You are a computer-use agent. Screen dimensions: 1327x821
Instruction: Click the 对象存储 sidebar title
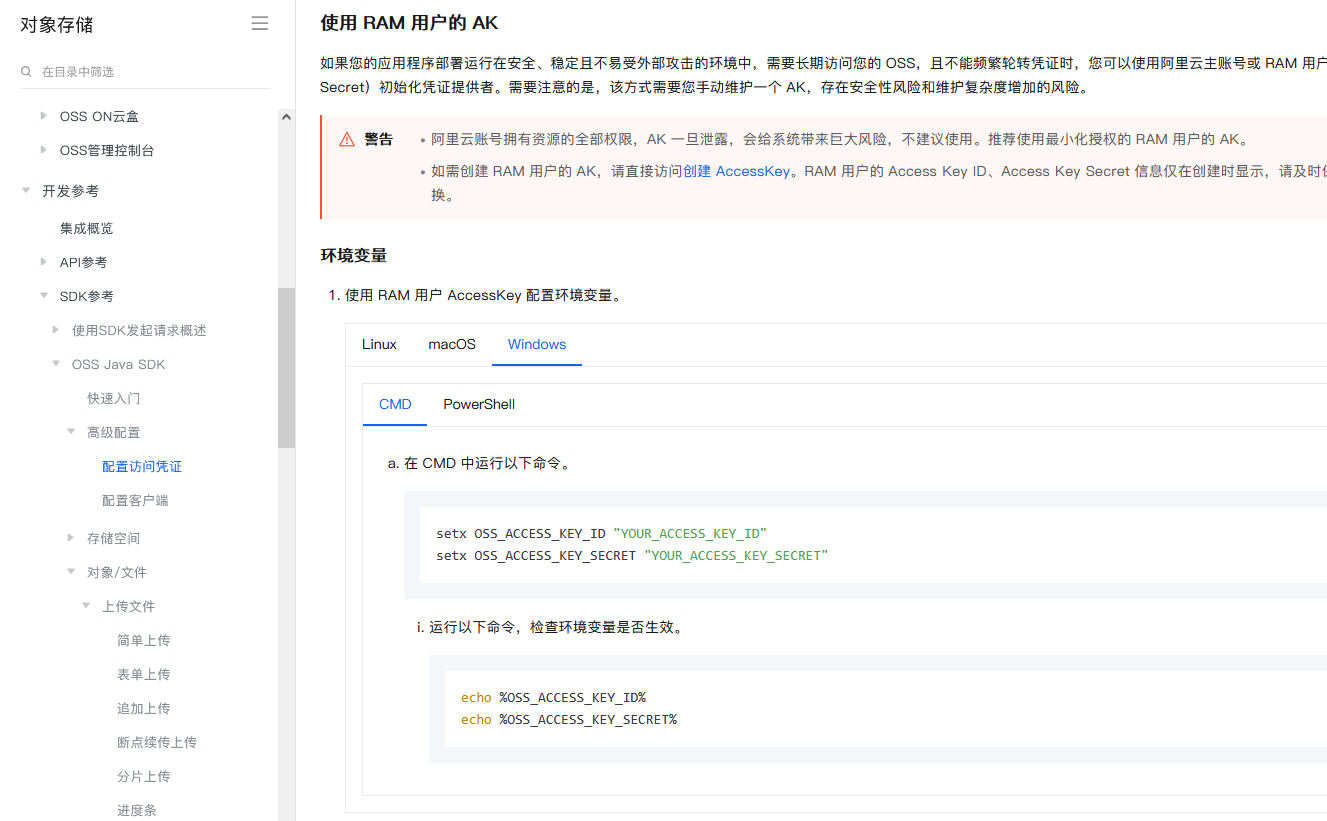click(56, 25)
